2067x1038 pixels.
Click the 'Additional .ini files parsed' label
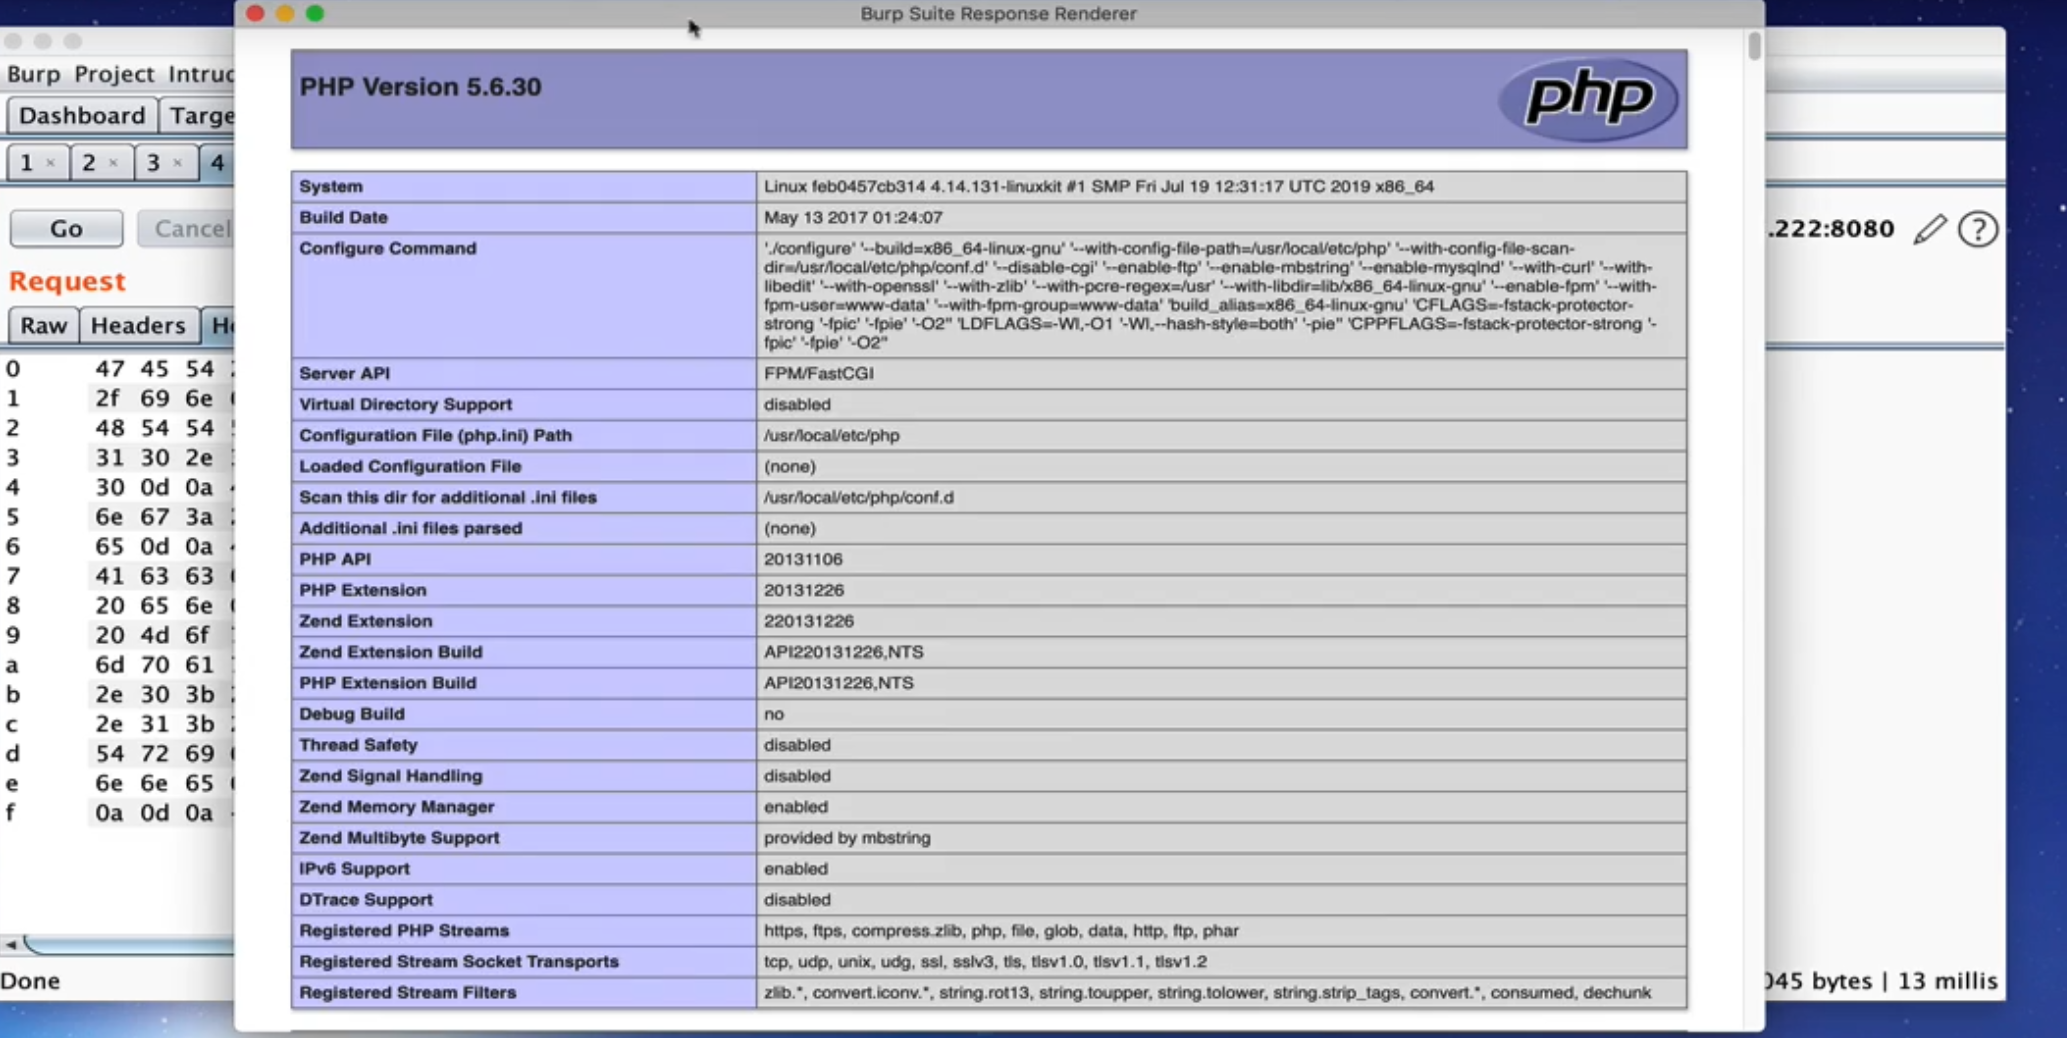(x=410, y=528)
